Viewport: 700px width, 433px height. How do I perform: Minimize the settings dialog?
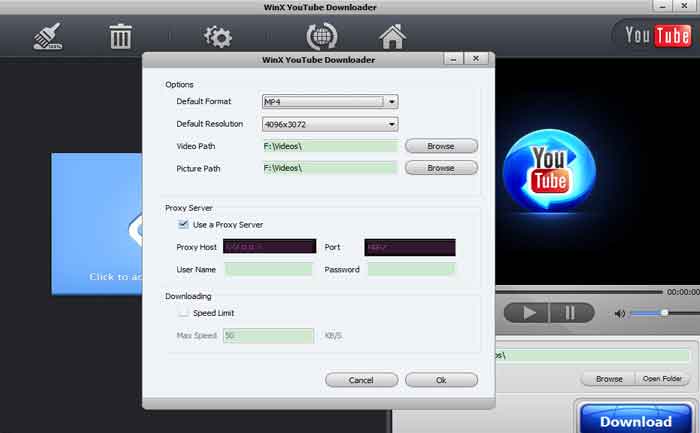(x=454, y=59)
